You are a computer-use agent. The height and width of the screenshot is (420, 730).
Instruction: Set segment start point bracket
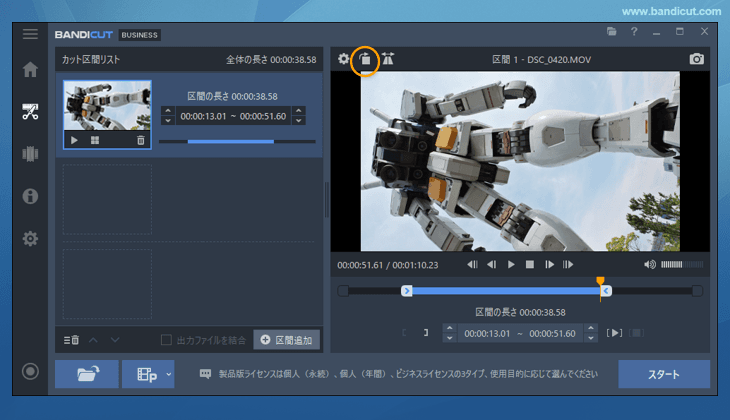coord(404,332)
